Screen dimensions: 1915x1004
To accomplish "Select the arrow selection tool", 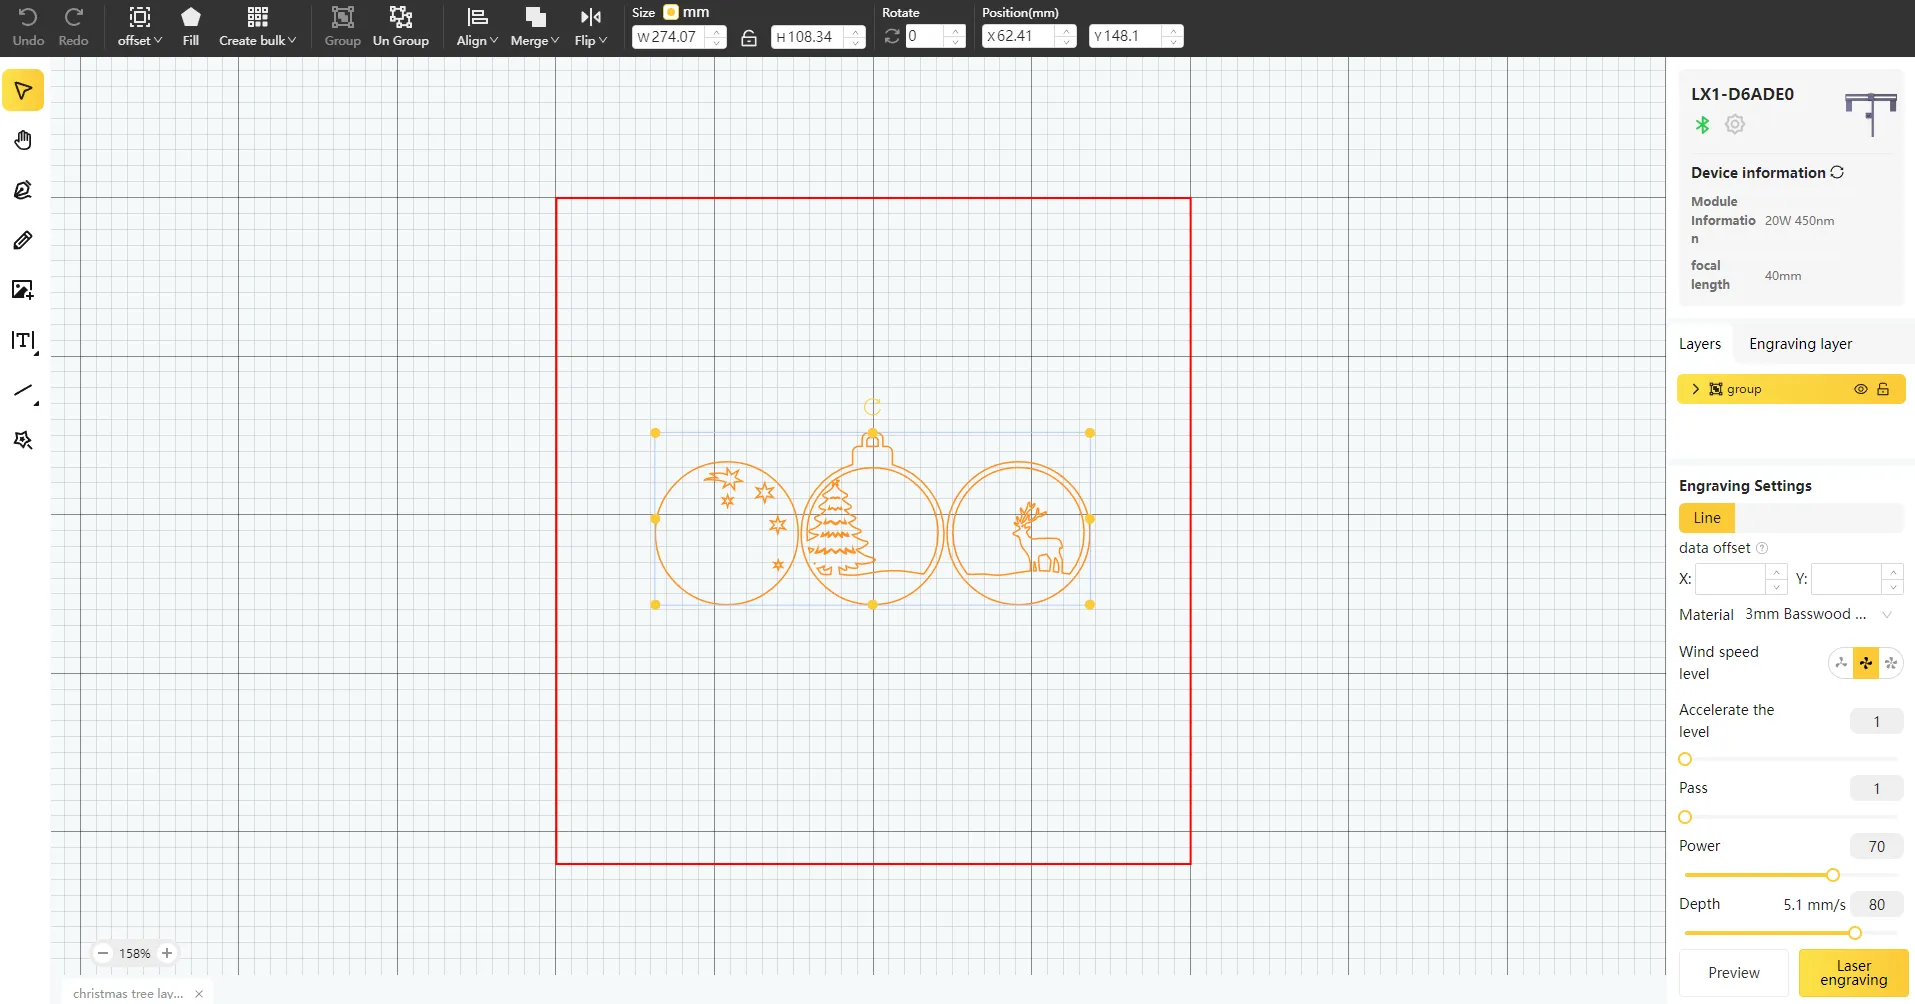I will pyautogui.click(x=23, y=90).
